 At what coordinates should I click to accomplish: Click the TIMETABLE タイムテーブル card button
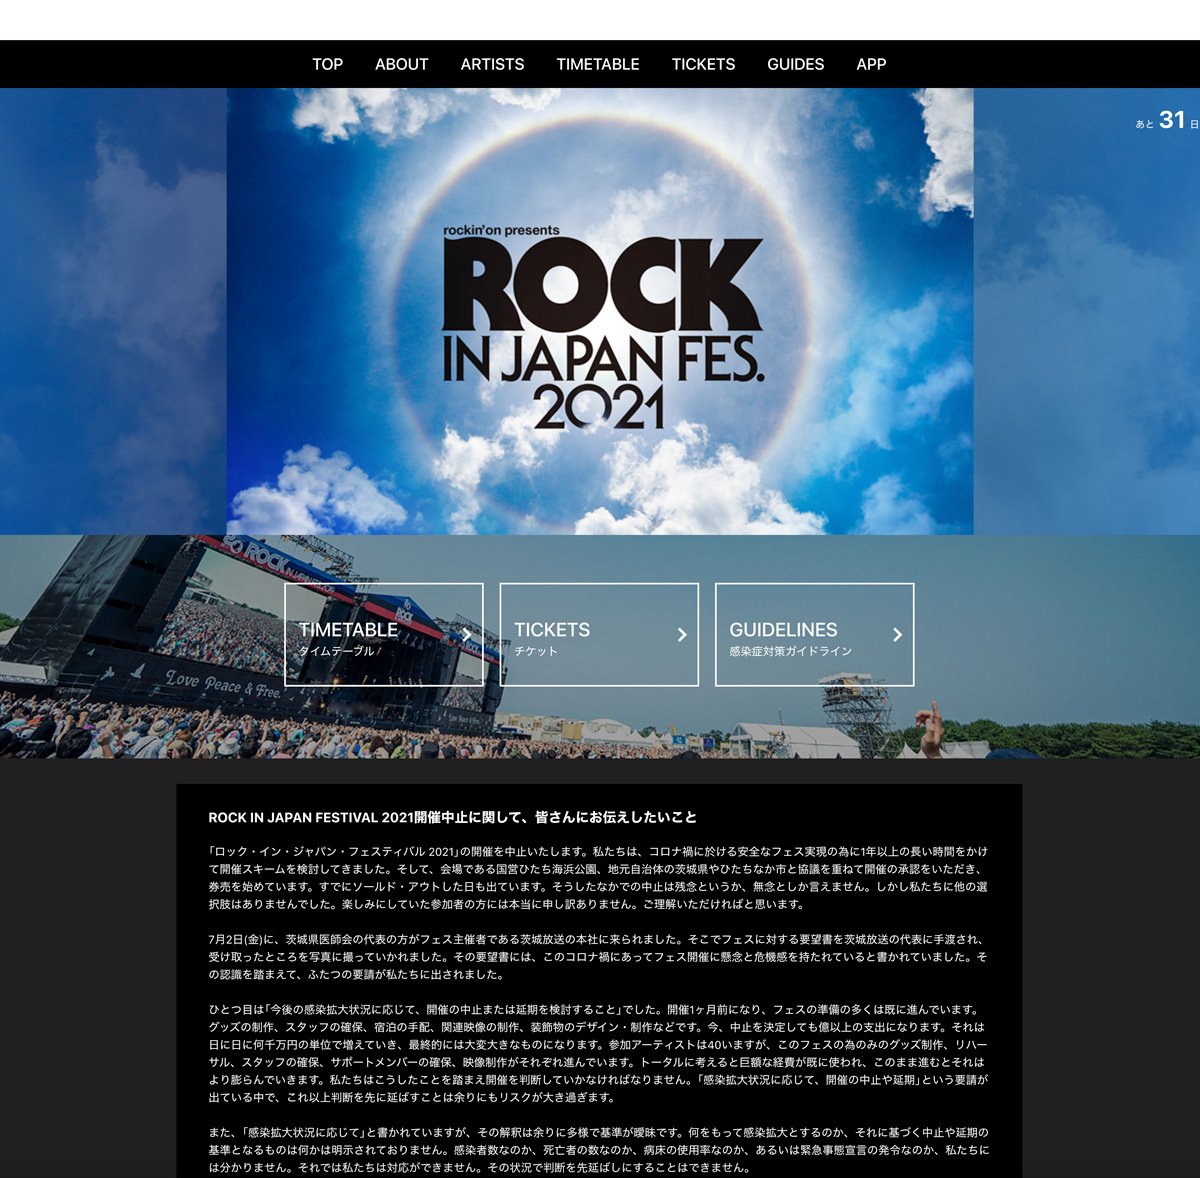[x=384, y=635]
